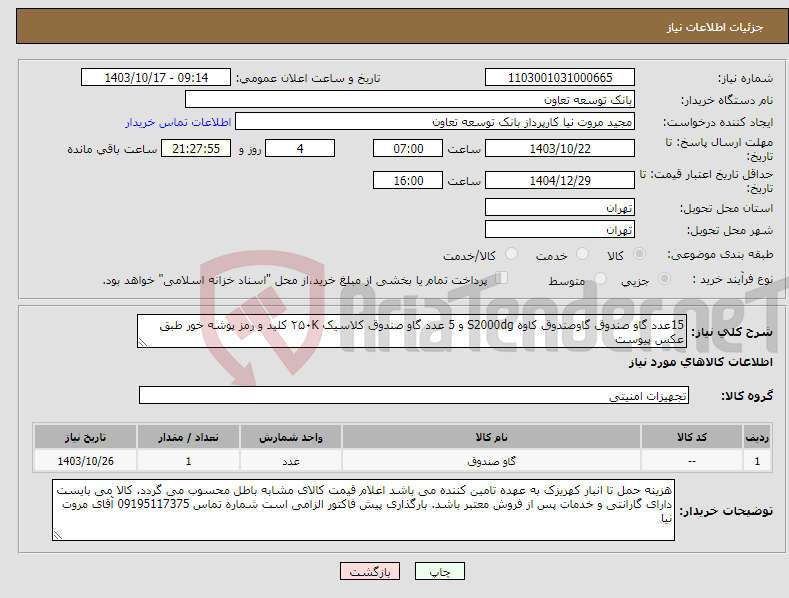Click the quantity cell showing 1
This screenshot has height=598, width=789.
pyautogui.click(x=188, y=461)
